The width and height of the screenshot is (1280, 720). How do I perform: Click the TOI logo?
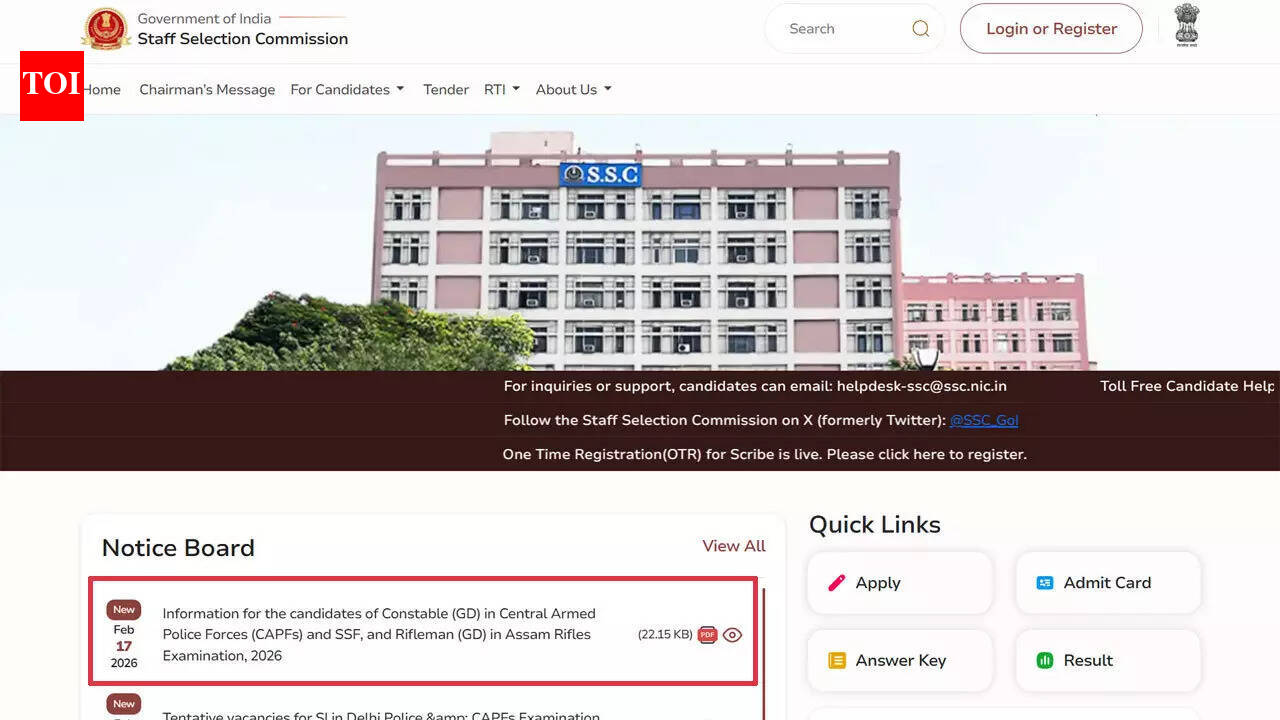(x=51, y=86)
